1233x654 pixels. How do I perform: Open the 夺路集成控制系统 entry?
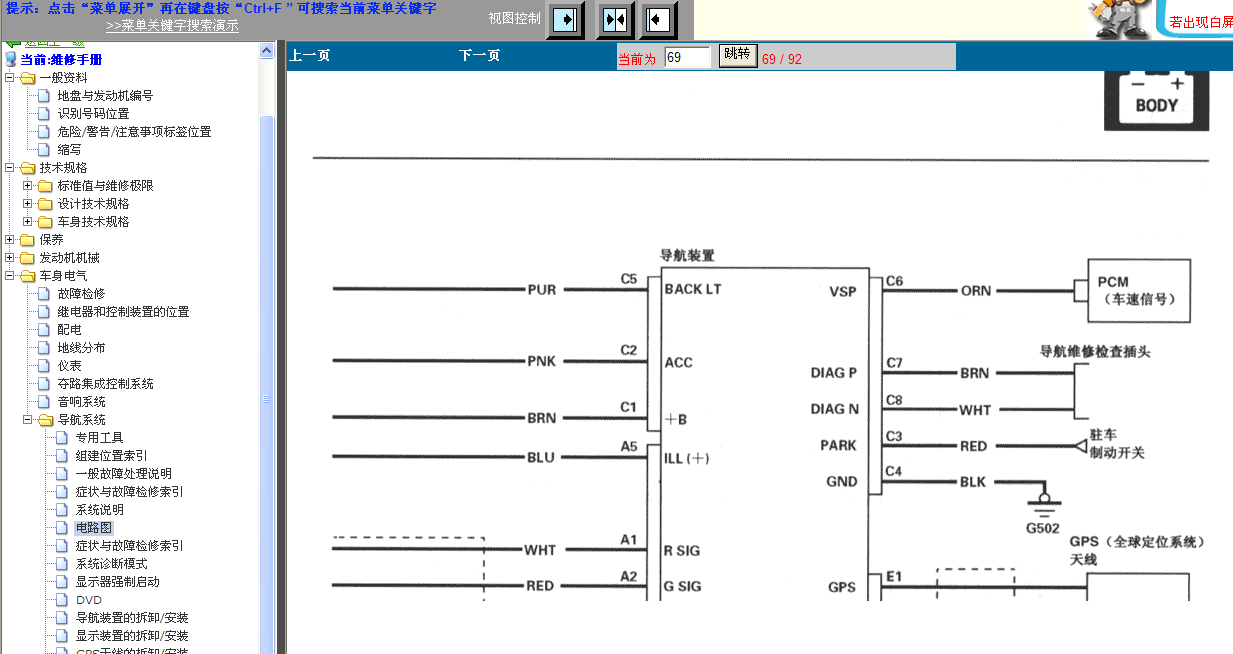[x=105, y=384]
